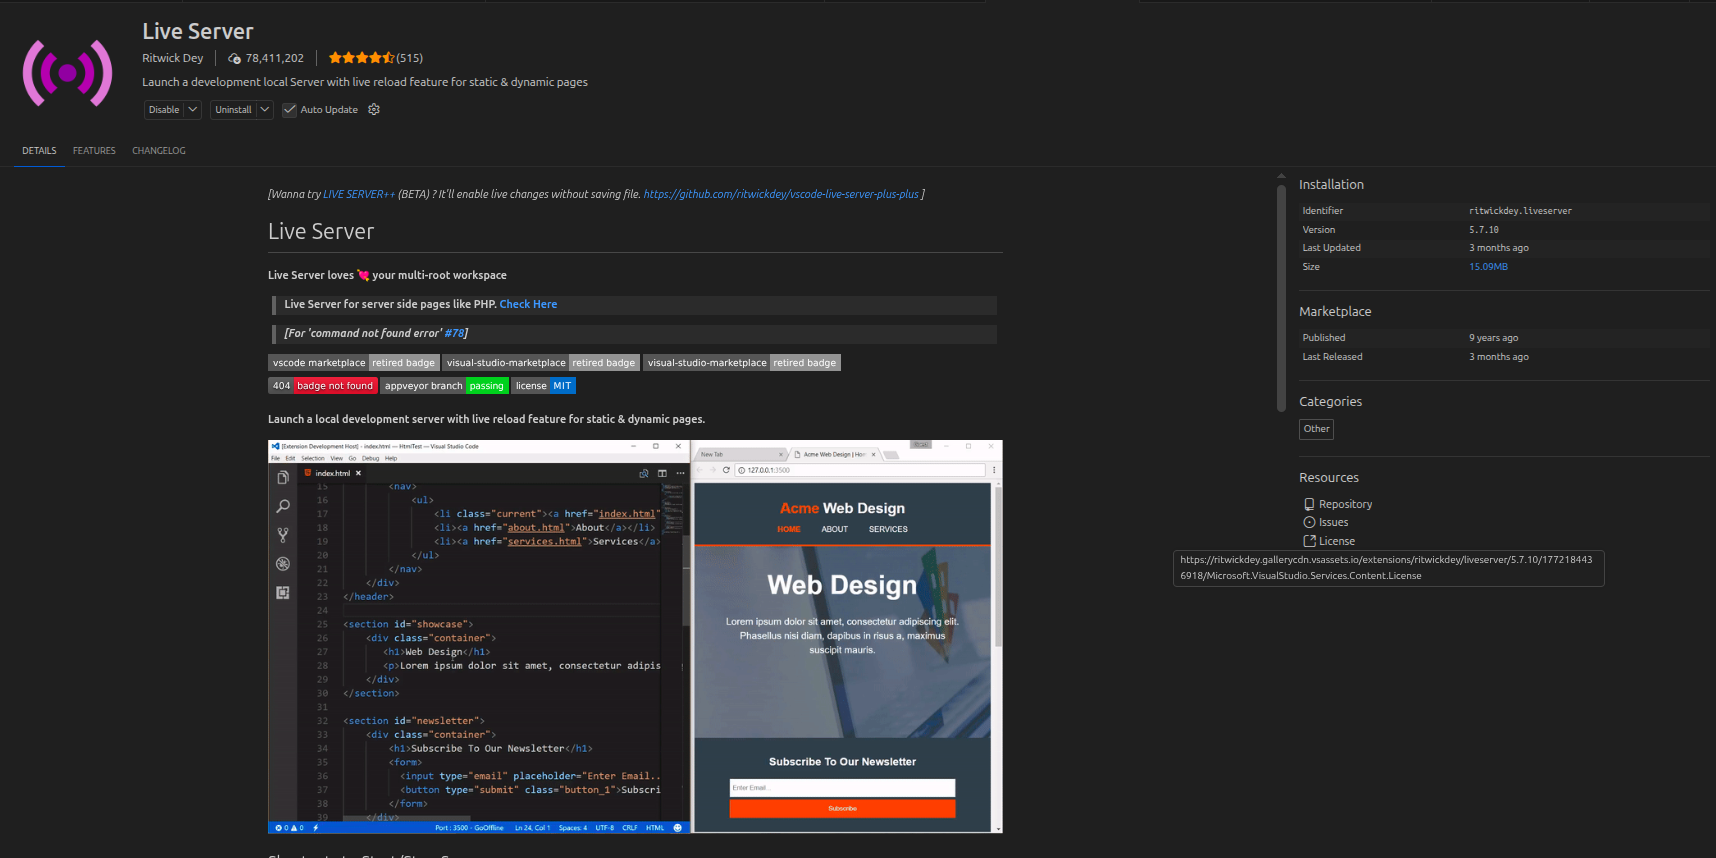Open the Live Server demo screenshot
Image resolution: width=1716 pixels, height=858 pixels.
635,636
